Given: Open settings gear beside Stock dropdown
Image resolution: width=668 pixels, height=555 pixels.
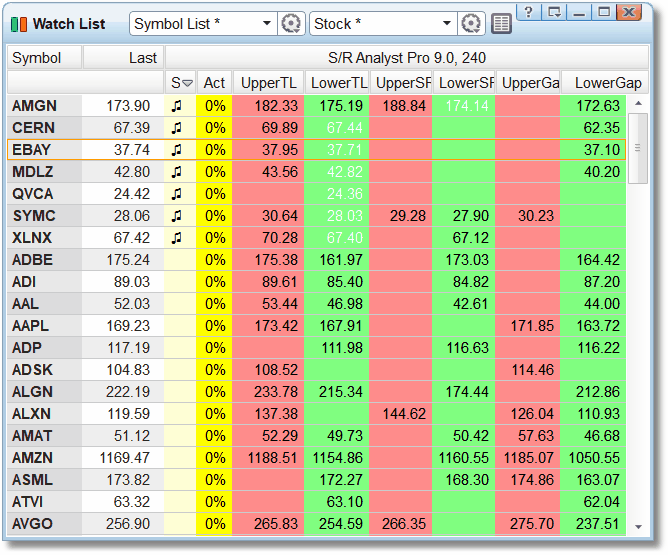Looking at the screenshot, I should click(471, 23).
